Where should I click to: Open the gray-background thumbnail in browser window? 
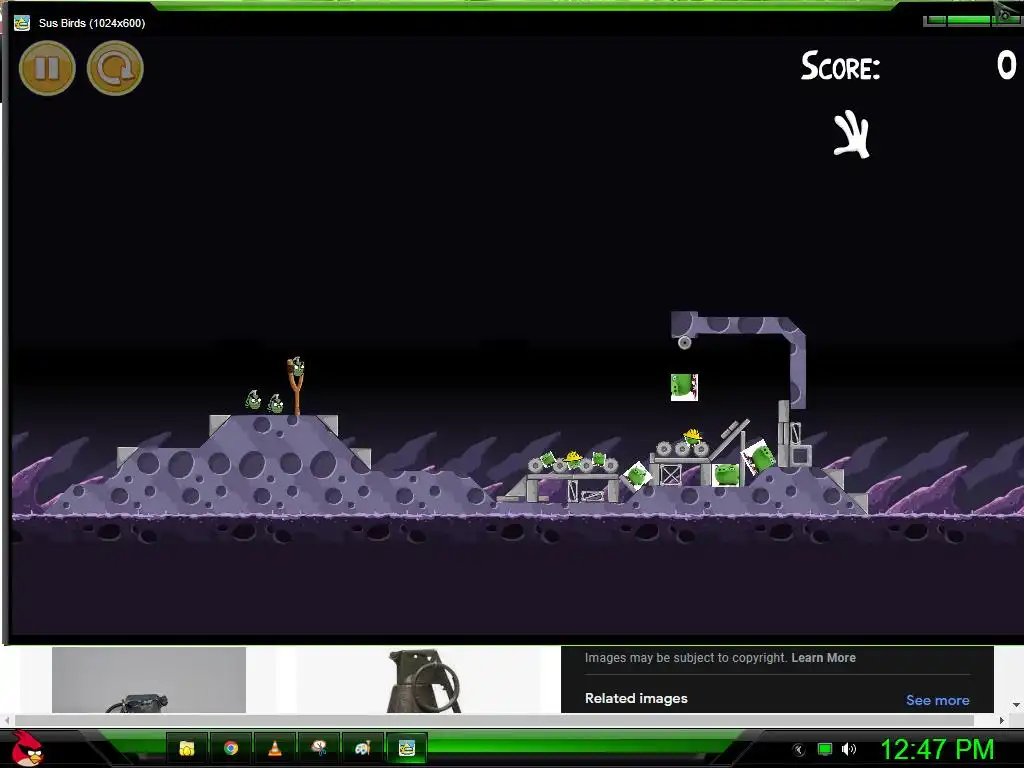point(149,680)
